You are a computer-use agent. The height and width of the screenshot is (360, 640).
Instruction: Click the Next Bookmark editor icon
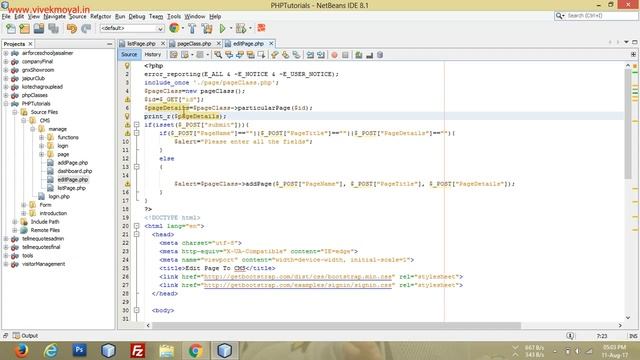click(285, 55)
